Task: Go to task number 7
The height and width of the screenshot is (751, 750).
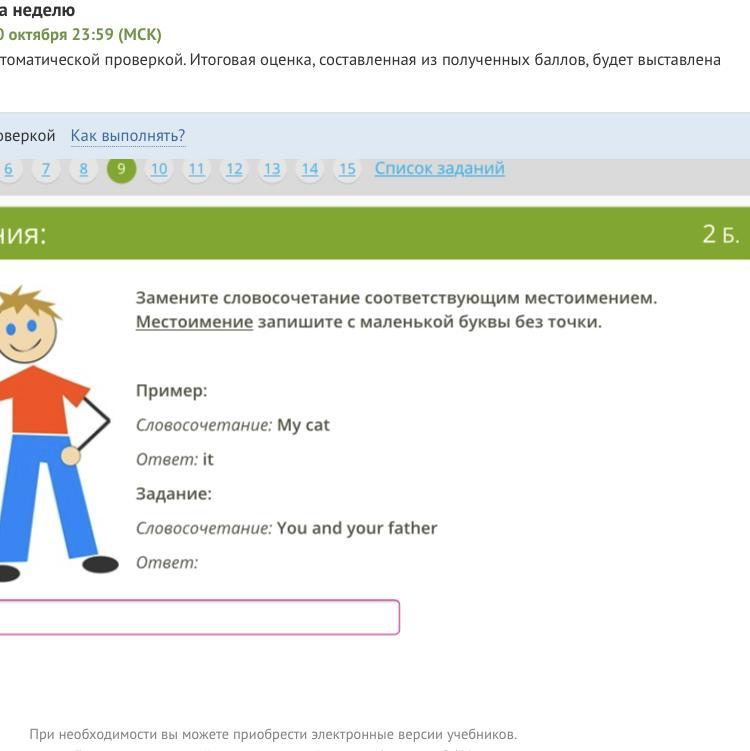Action: click(x=45, y=169)
